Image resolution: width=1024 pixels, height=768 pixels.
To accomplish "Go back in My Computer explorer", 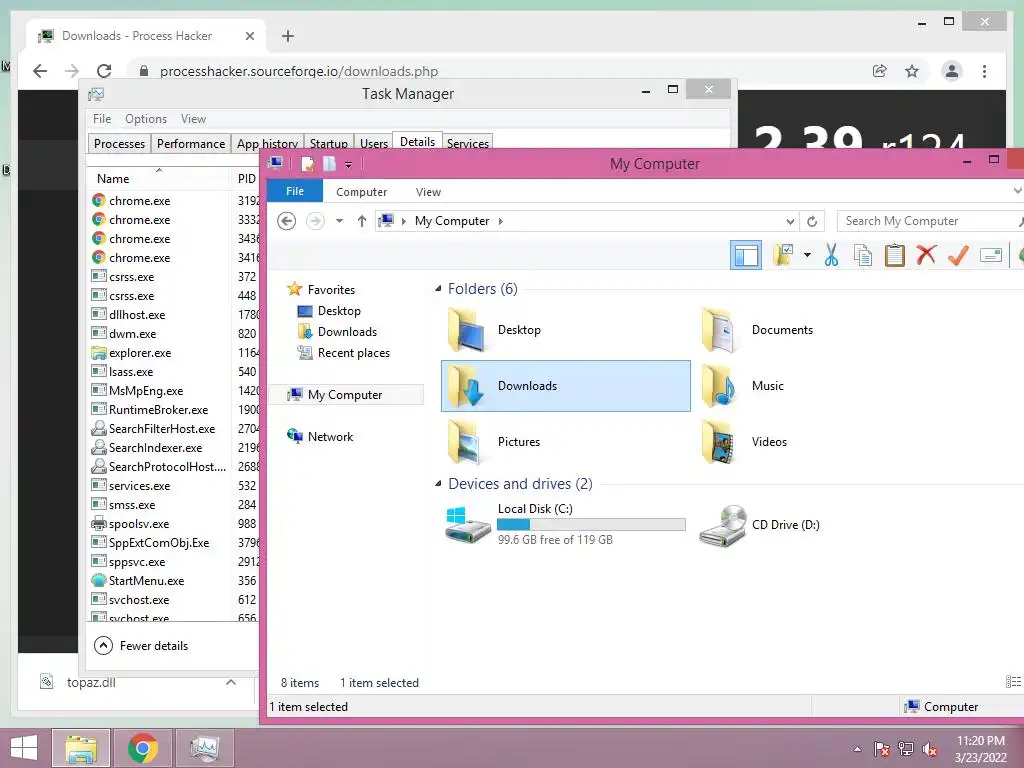I will (x=286, y=221).
